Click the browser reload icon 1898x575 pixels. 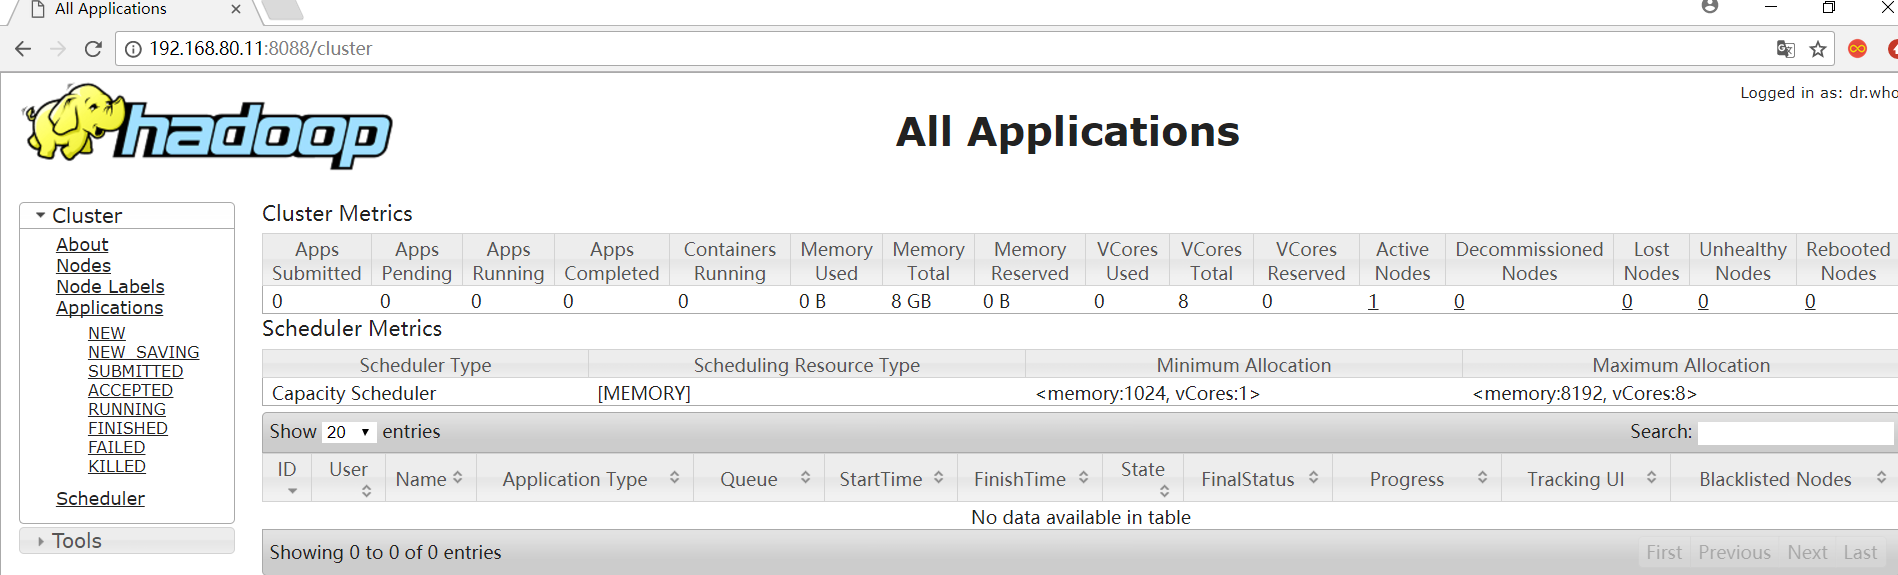click(93, 49)
